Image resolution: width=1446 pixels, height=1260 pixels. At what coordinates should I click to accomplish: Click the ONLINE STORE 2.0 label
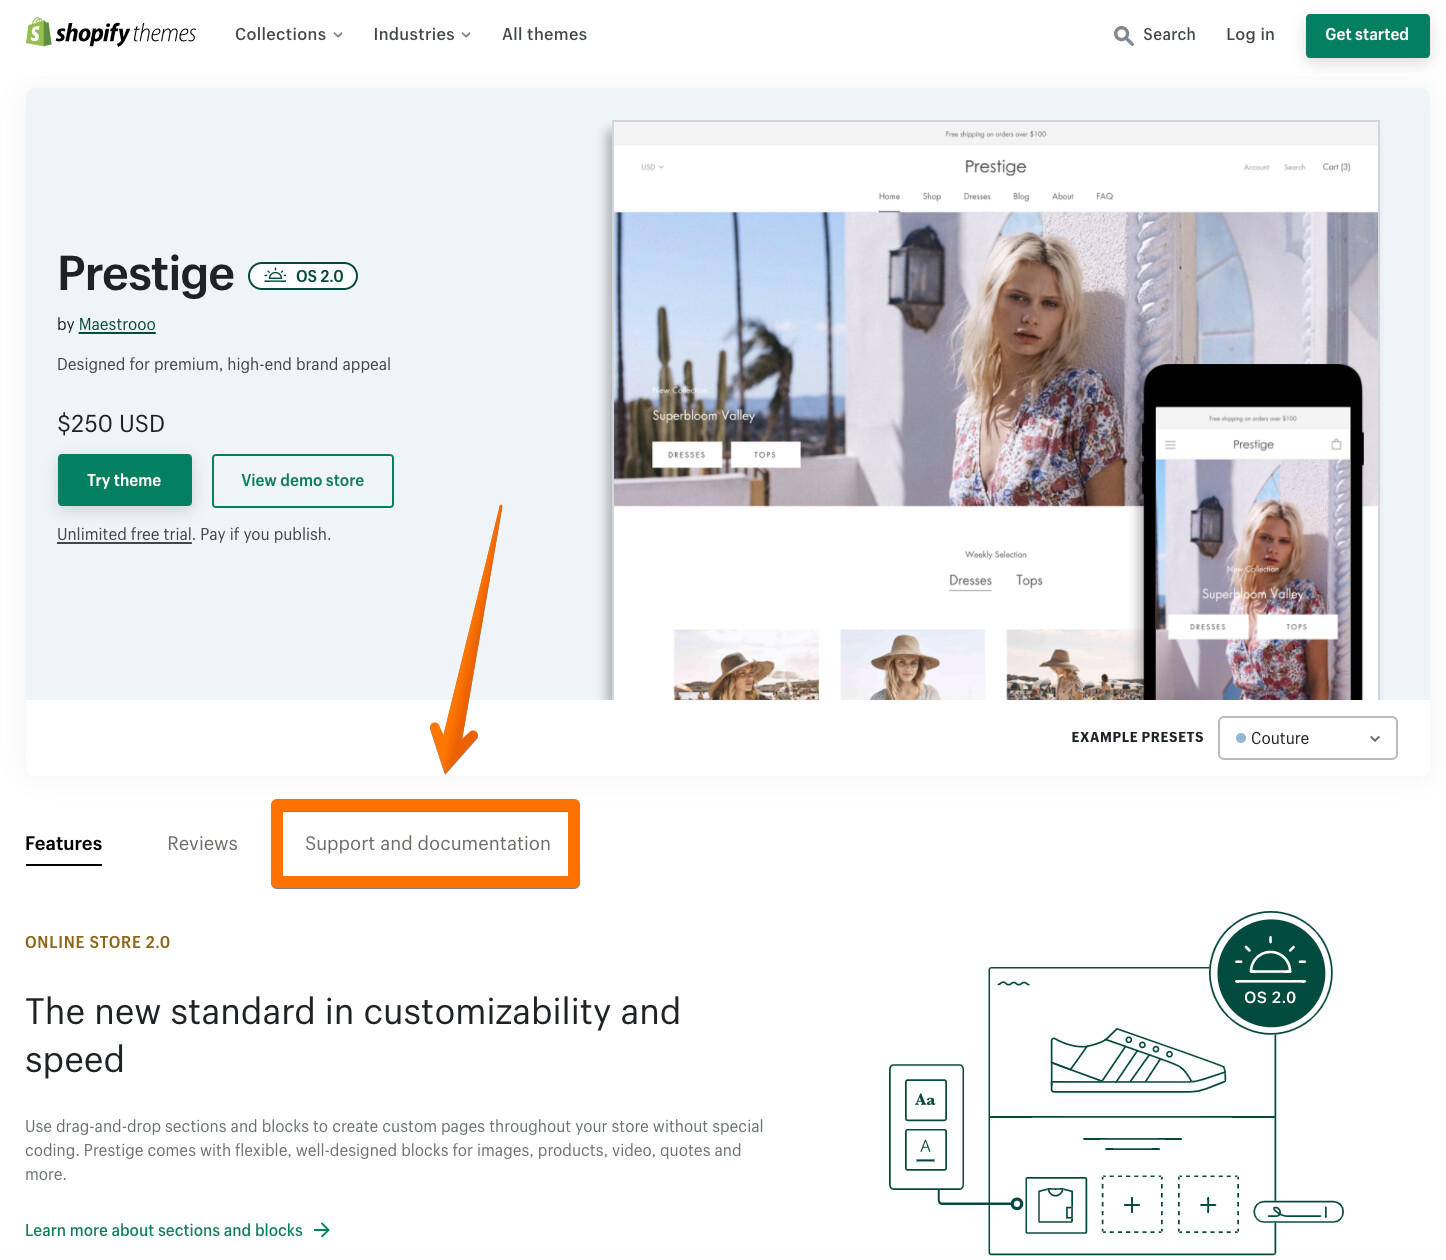[98, 942]
